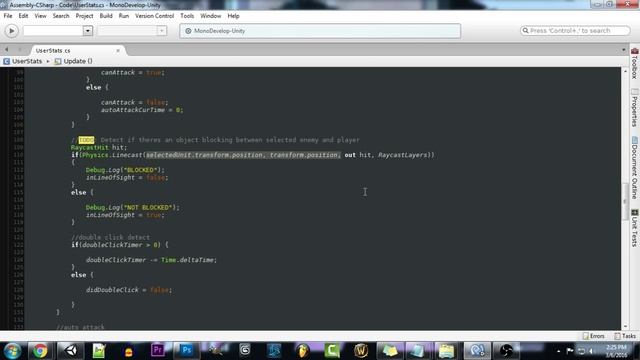Open the Project menu
Image resolution: width=640 pixels, height=360 pixels.
click(x=84, y=16)
